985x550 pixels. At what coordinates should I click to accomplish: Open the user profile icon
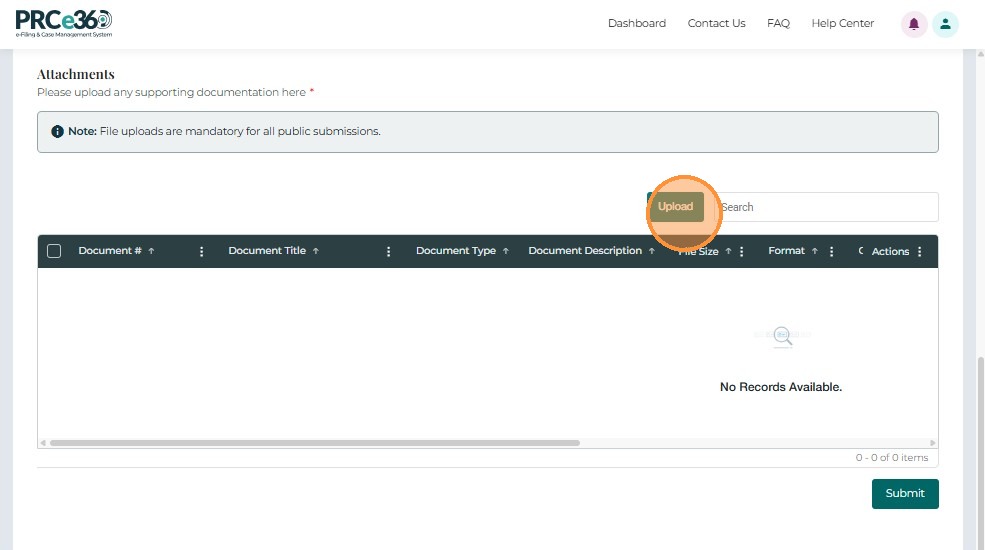pyautogui.click(x=945, y=24)
